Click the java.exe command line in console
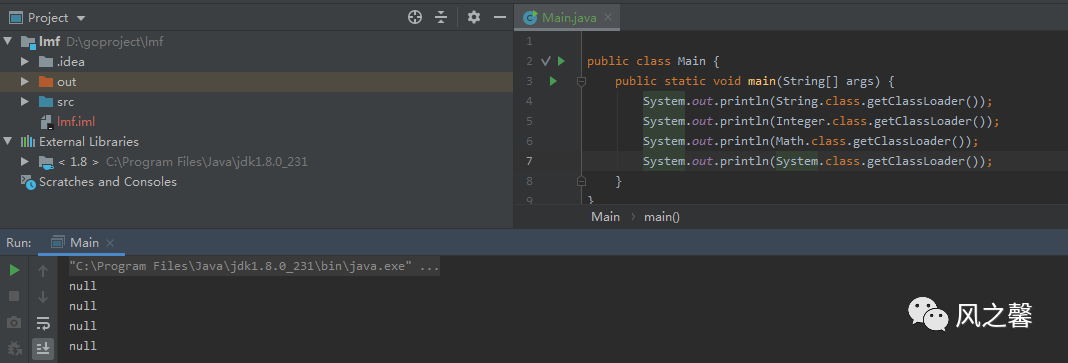1068x363 pixels. pos(254,266)
